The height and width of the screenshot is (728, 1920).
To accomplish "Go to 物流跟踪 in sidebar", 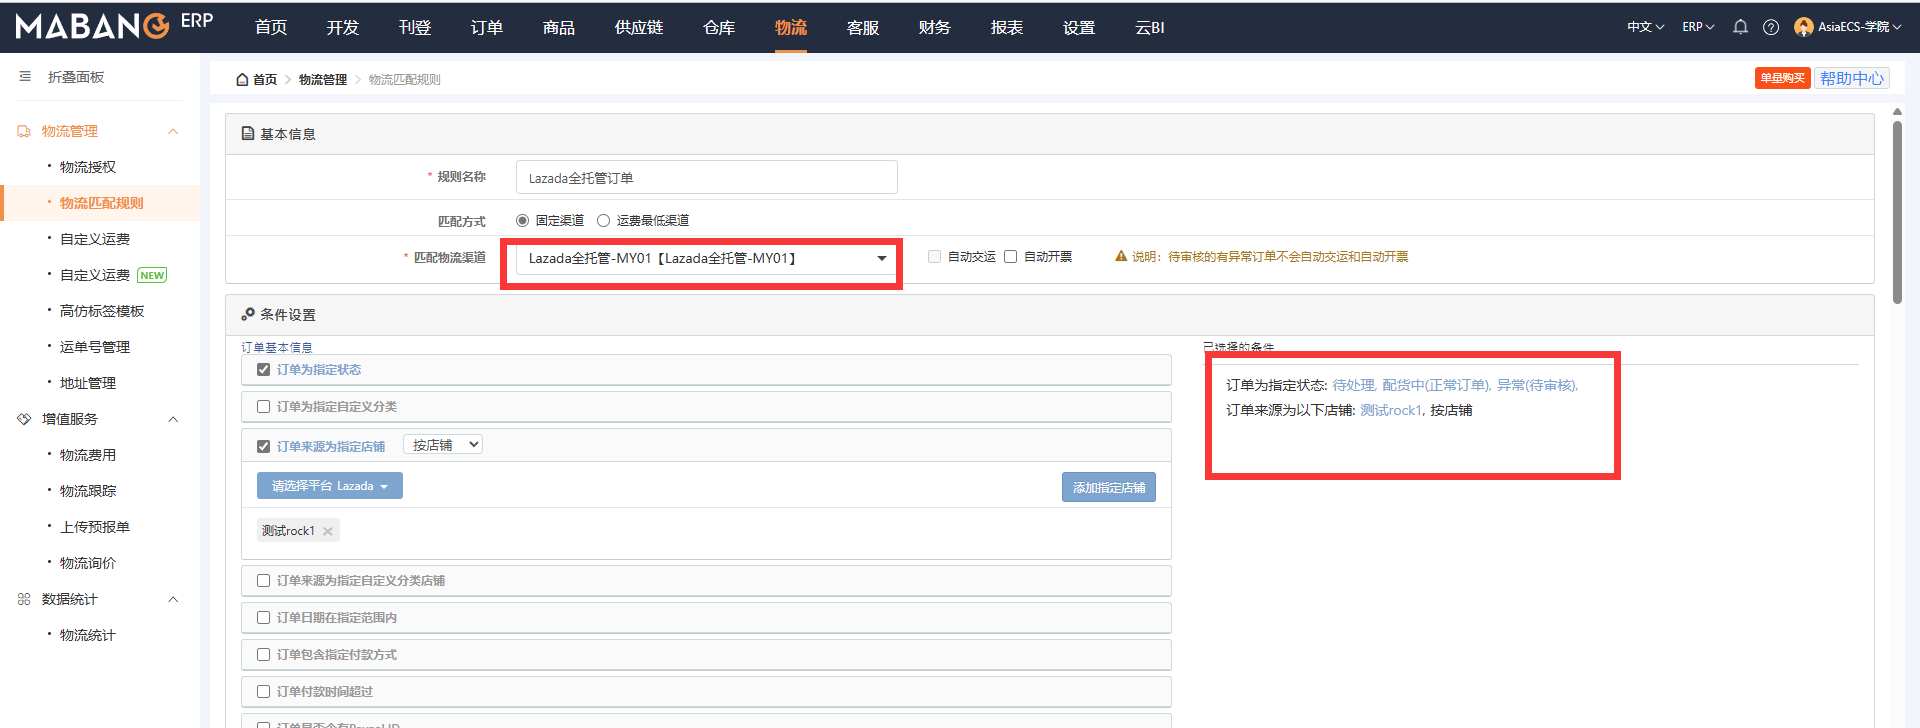I will 88,491.
